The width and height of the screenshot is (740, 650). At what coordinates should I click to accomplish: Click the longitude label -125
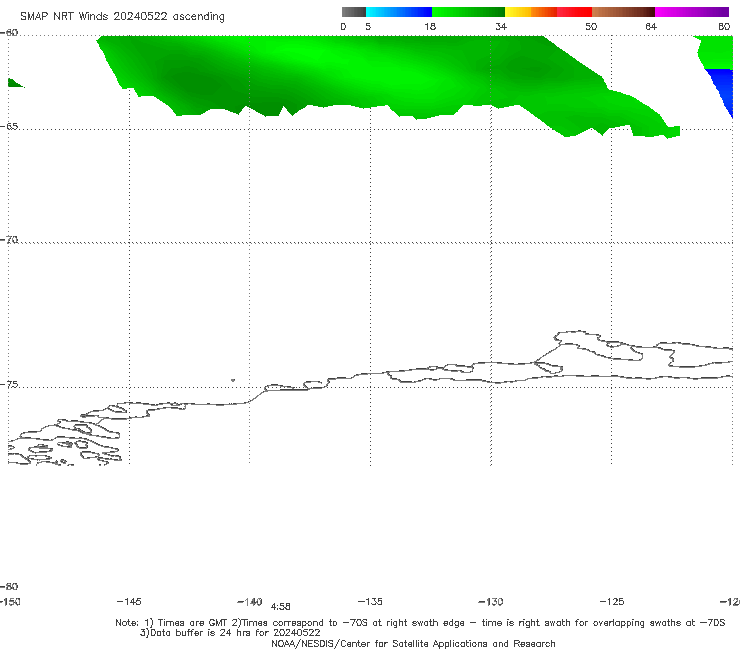tap(612, 601)
